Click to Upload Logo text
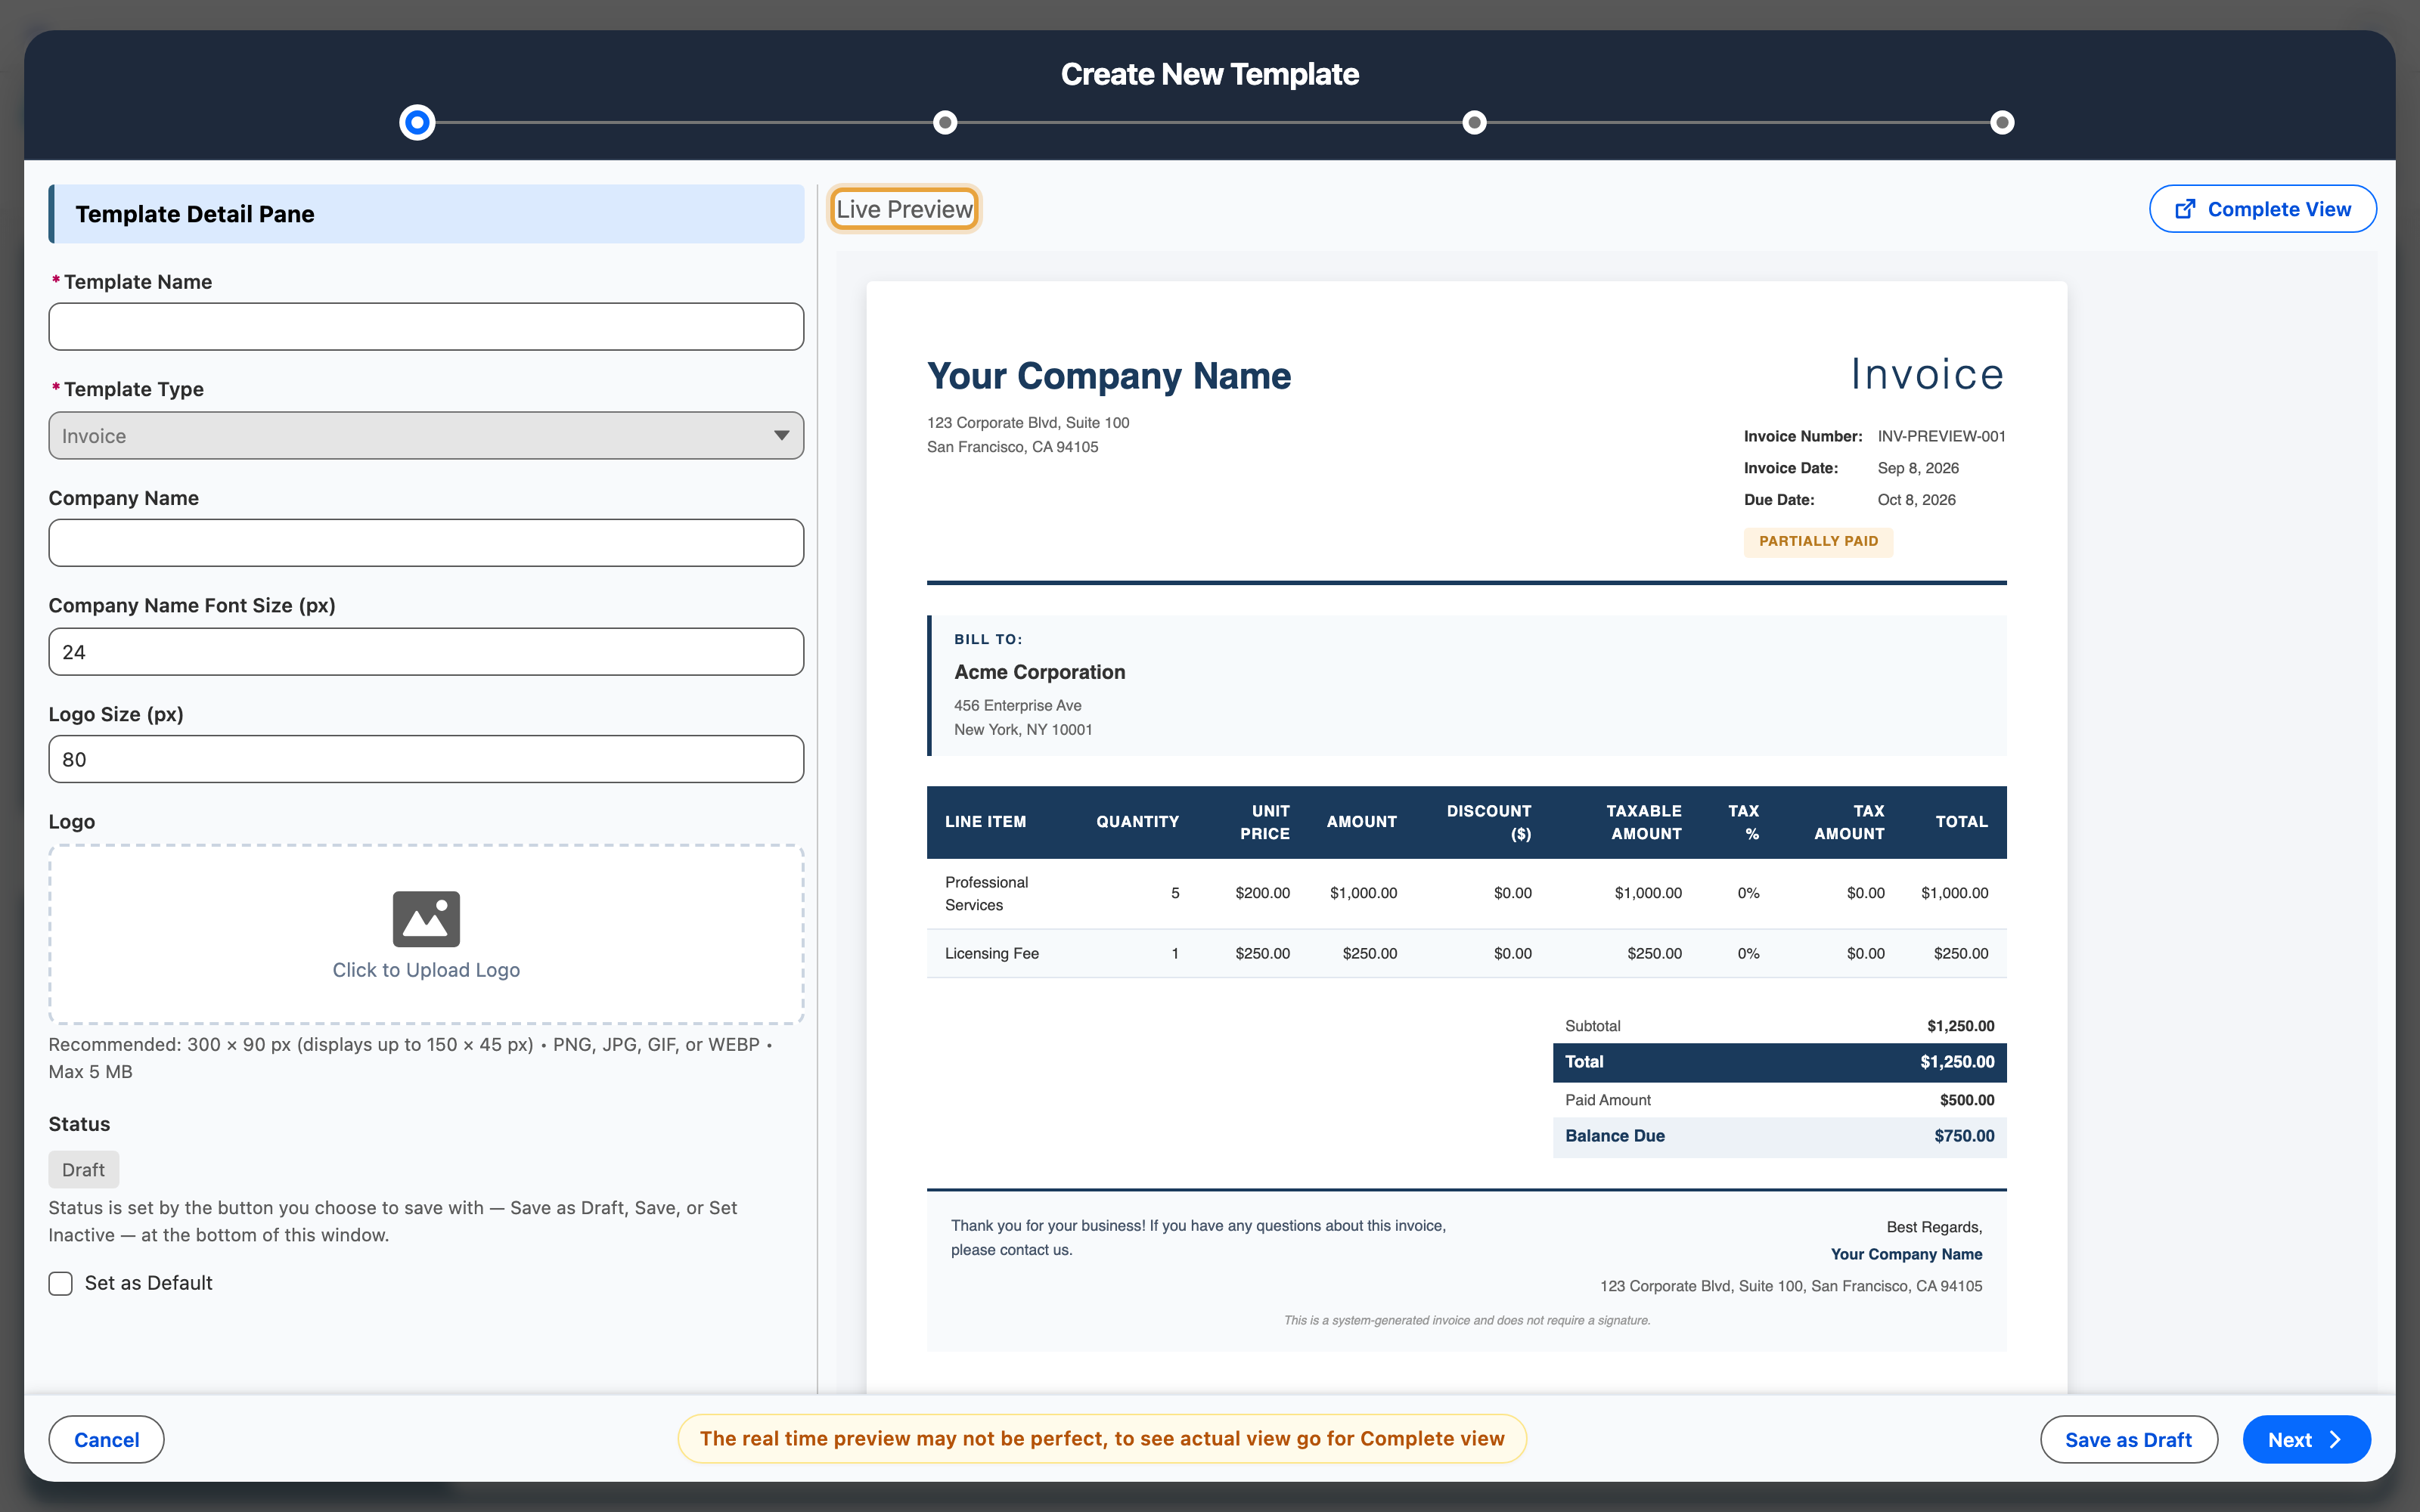This screenshot has height=1512, width=2420. 426,970
